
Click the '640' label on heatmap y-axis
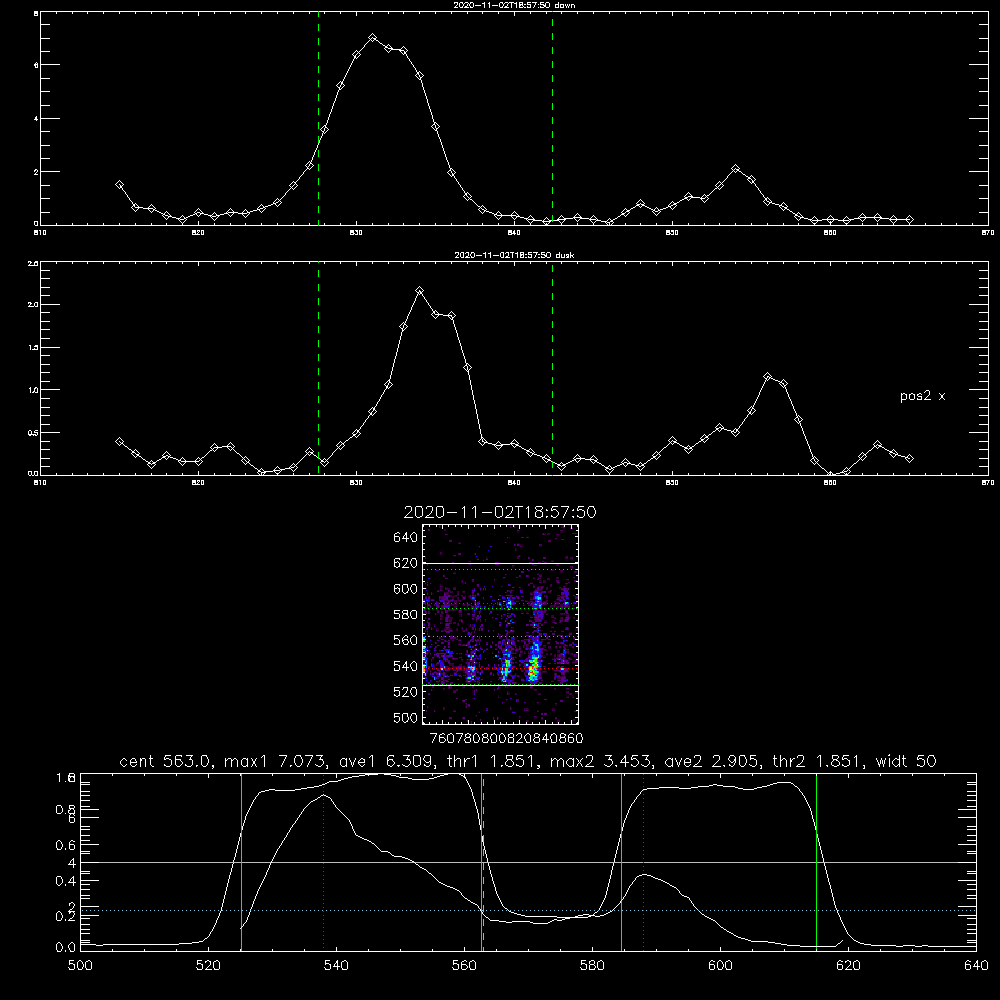coord(406,537)
